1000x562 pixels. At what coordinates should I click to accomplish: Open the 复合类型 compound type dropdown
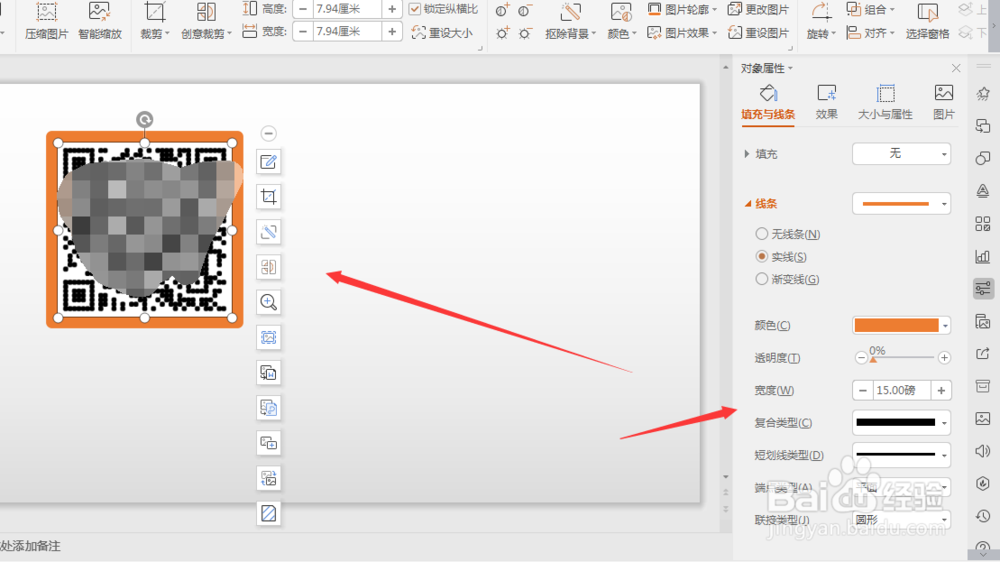[x=901, y=422]
